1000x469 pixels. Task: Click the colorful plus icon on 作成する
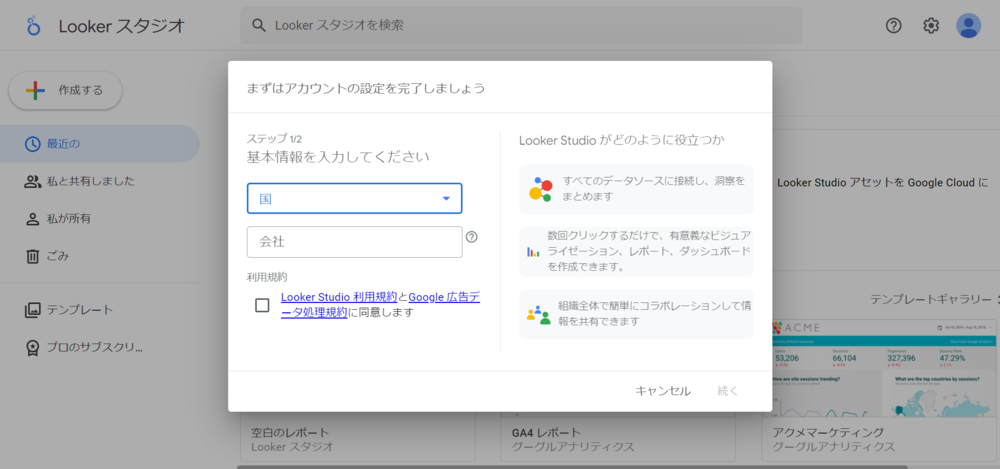(36, 91)
